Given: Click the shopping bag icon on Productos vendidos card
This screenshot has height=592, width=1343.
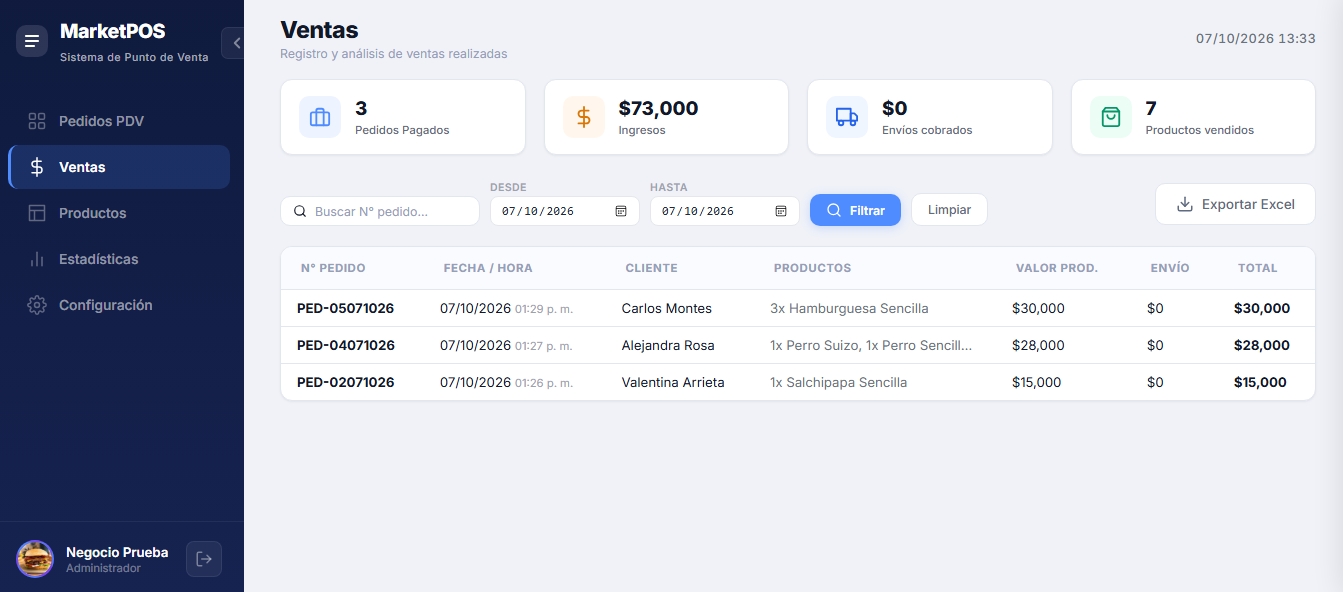Looking at the screenshot, I should point(1111,117).
